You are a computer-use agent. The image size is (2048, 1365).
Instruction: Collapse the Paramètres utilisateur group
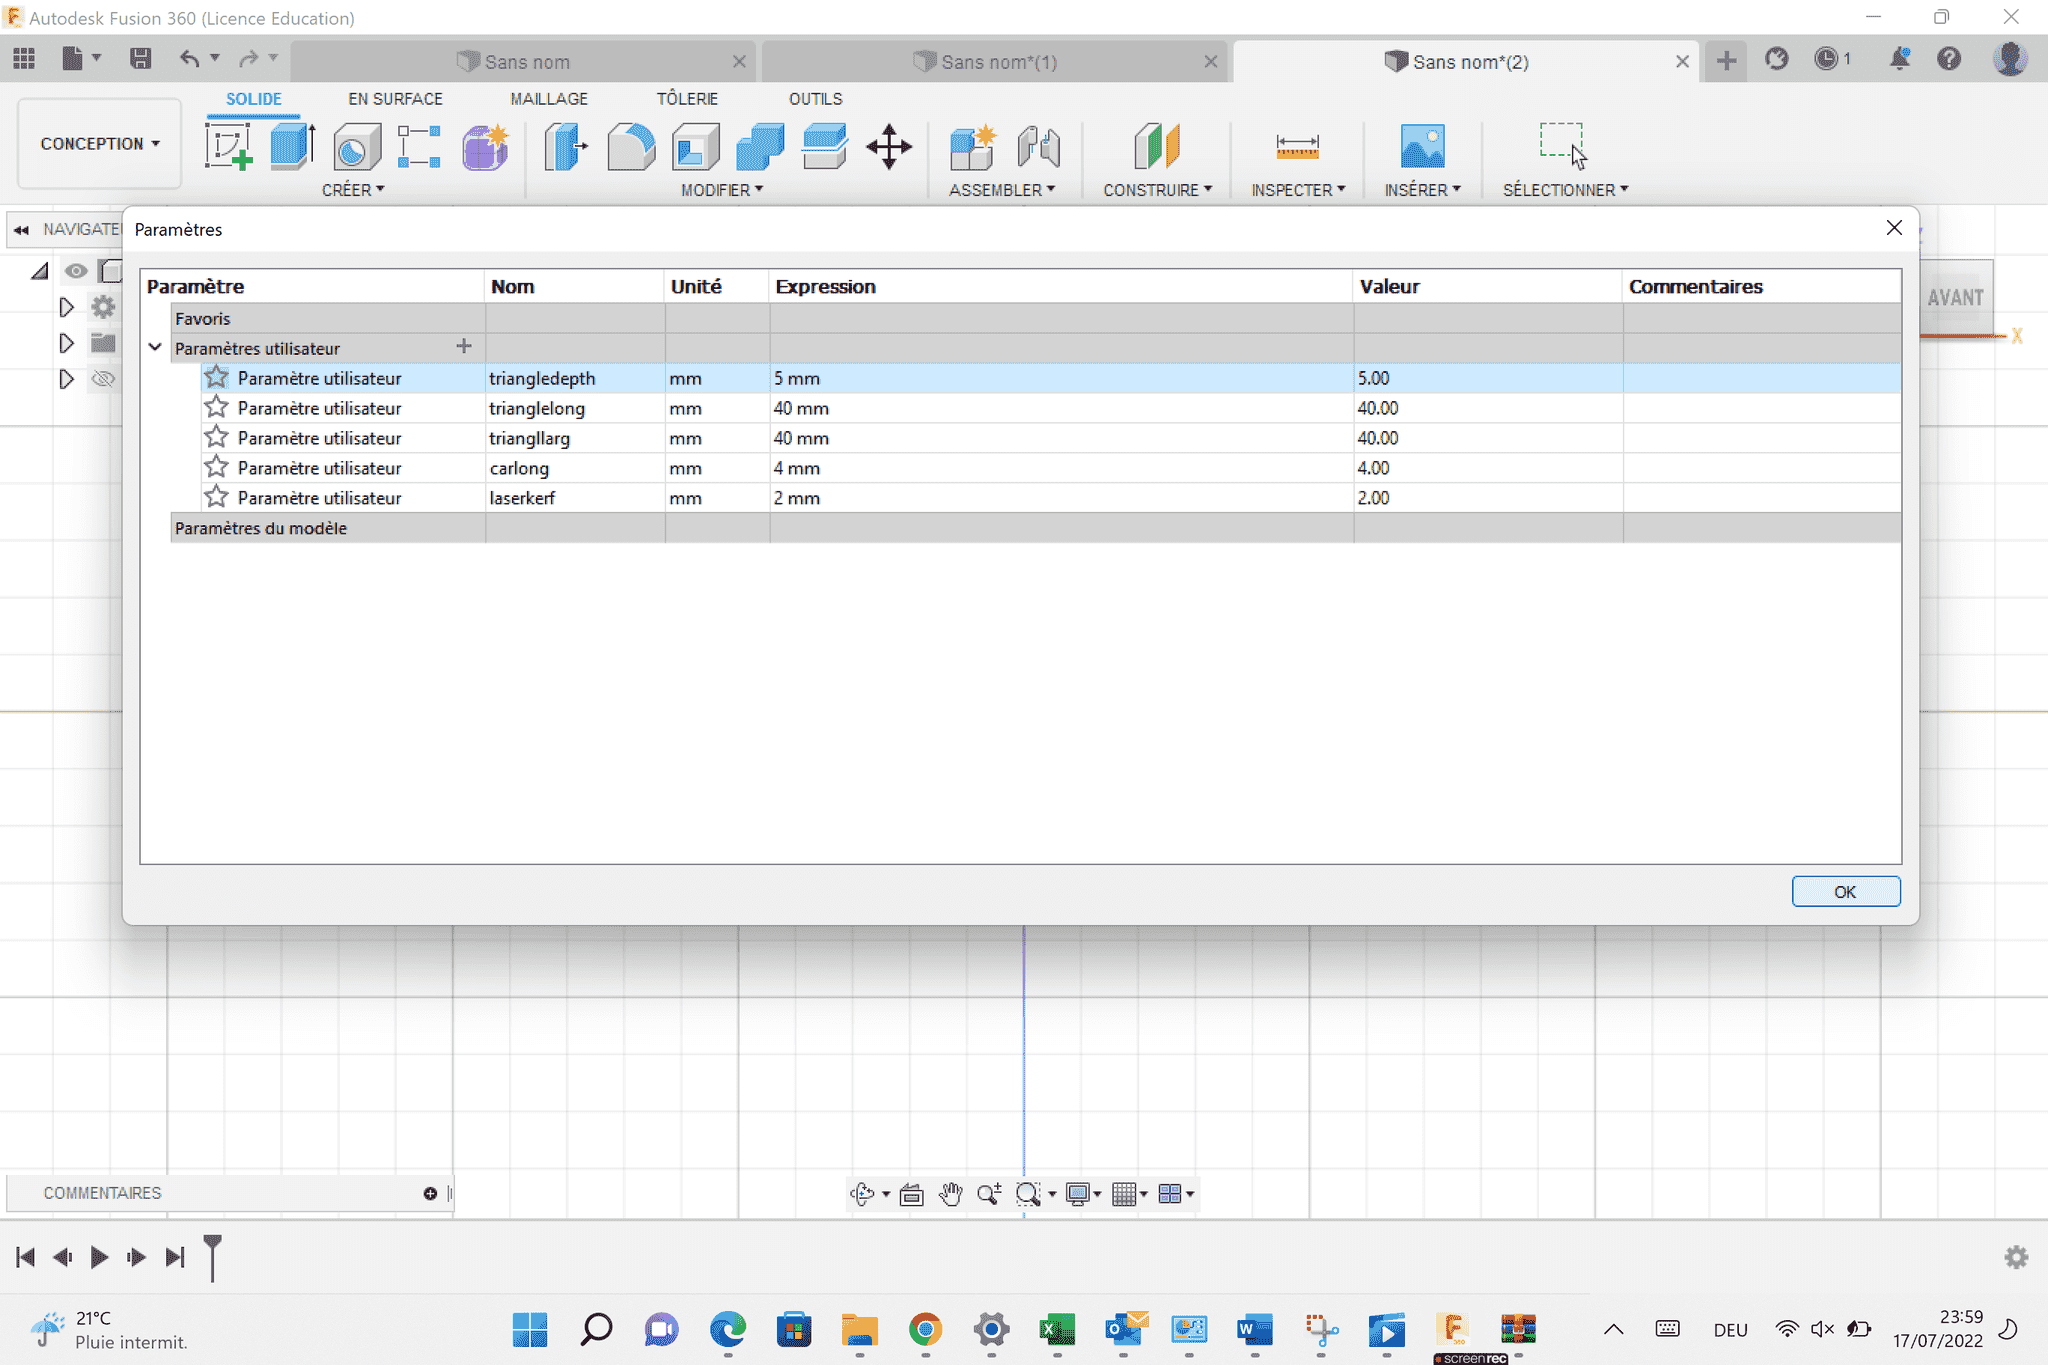155,348
